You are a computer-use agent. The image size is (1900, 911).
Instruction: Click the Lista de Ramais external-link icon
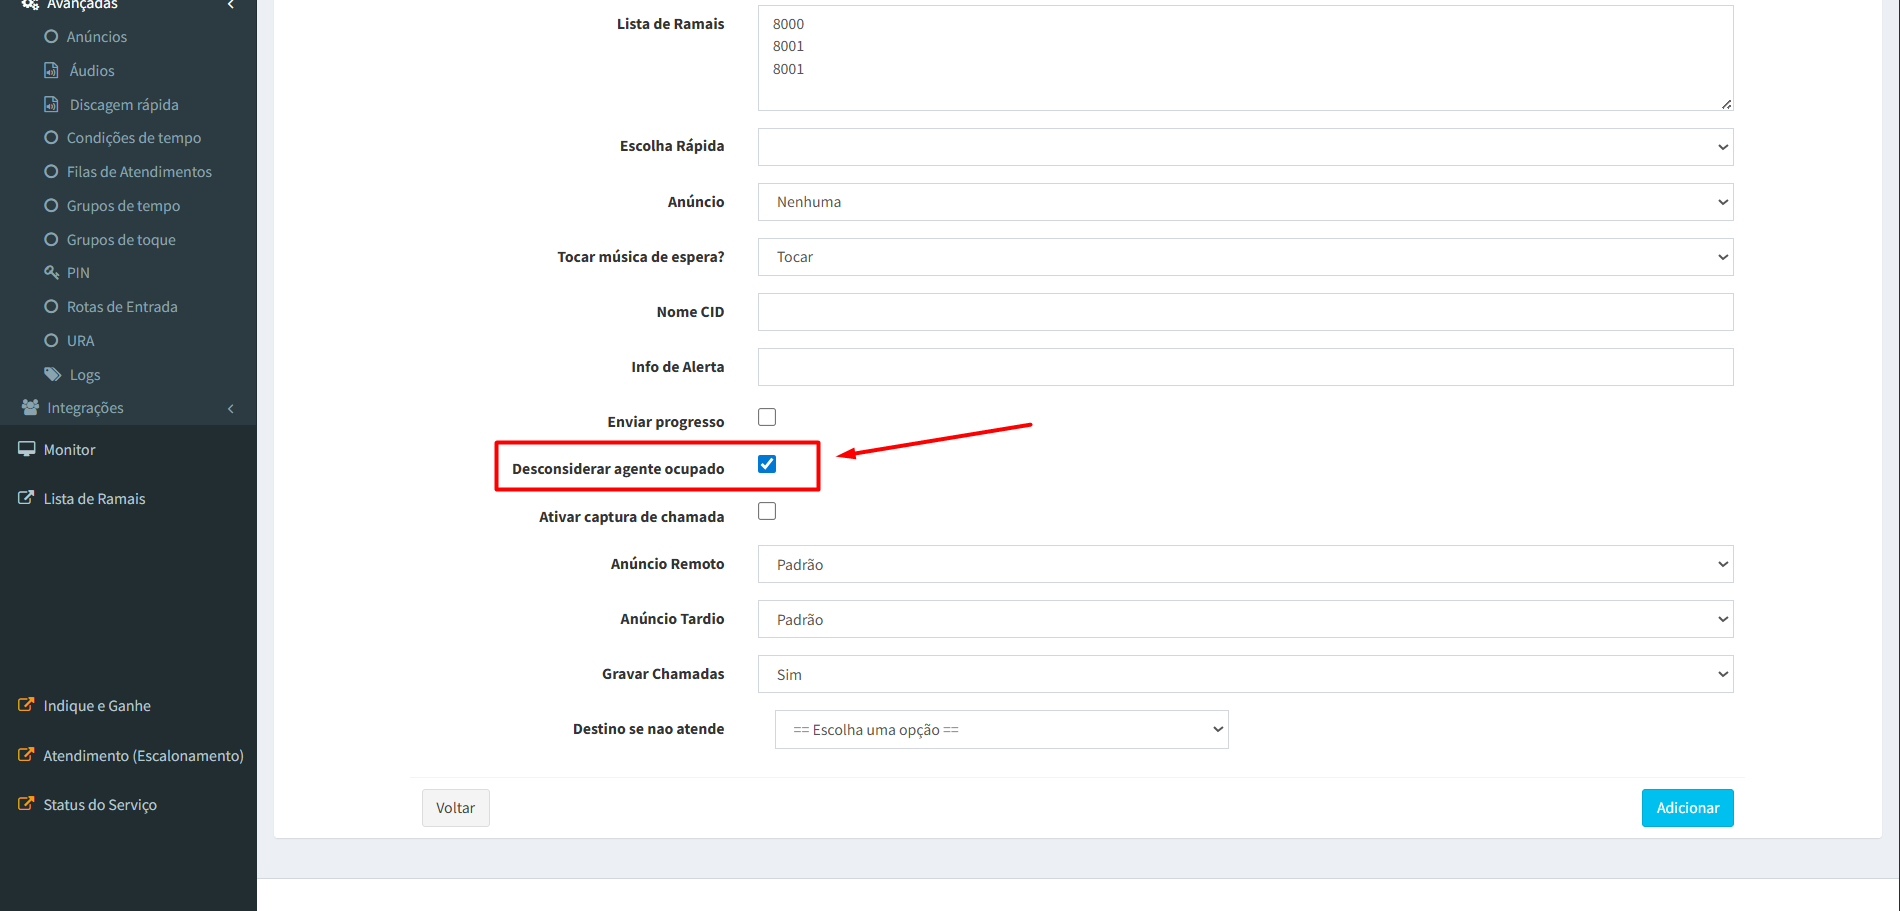(x=26, y=497)
